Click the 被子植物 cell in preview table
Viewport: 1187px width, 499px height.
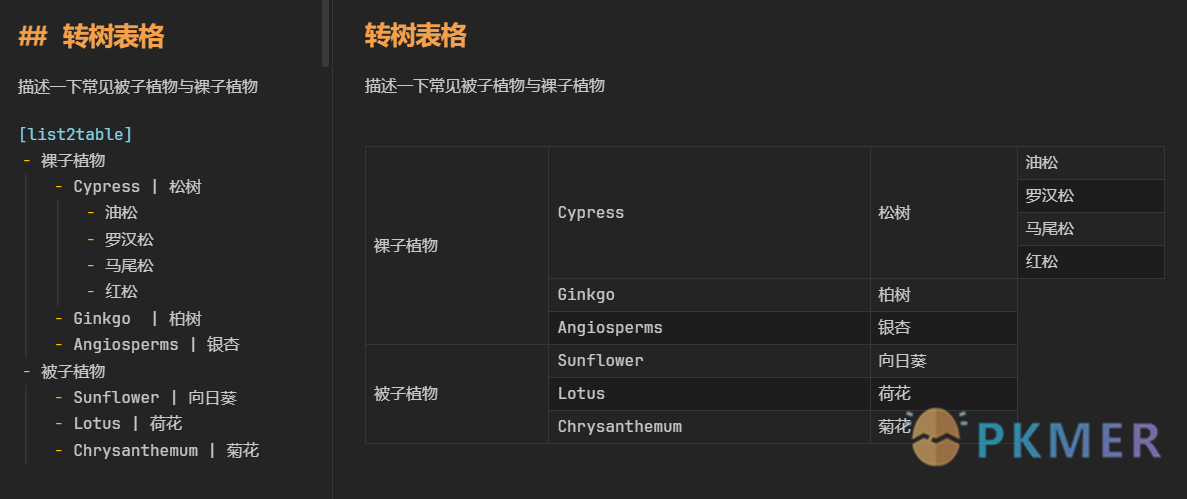[457, 394]
